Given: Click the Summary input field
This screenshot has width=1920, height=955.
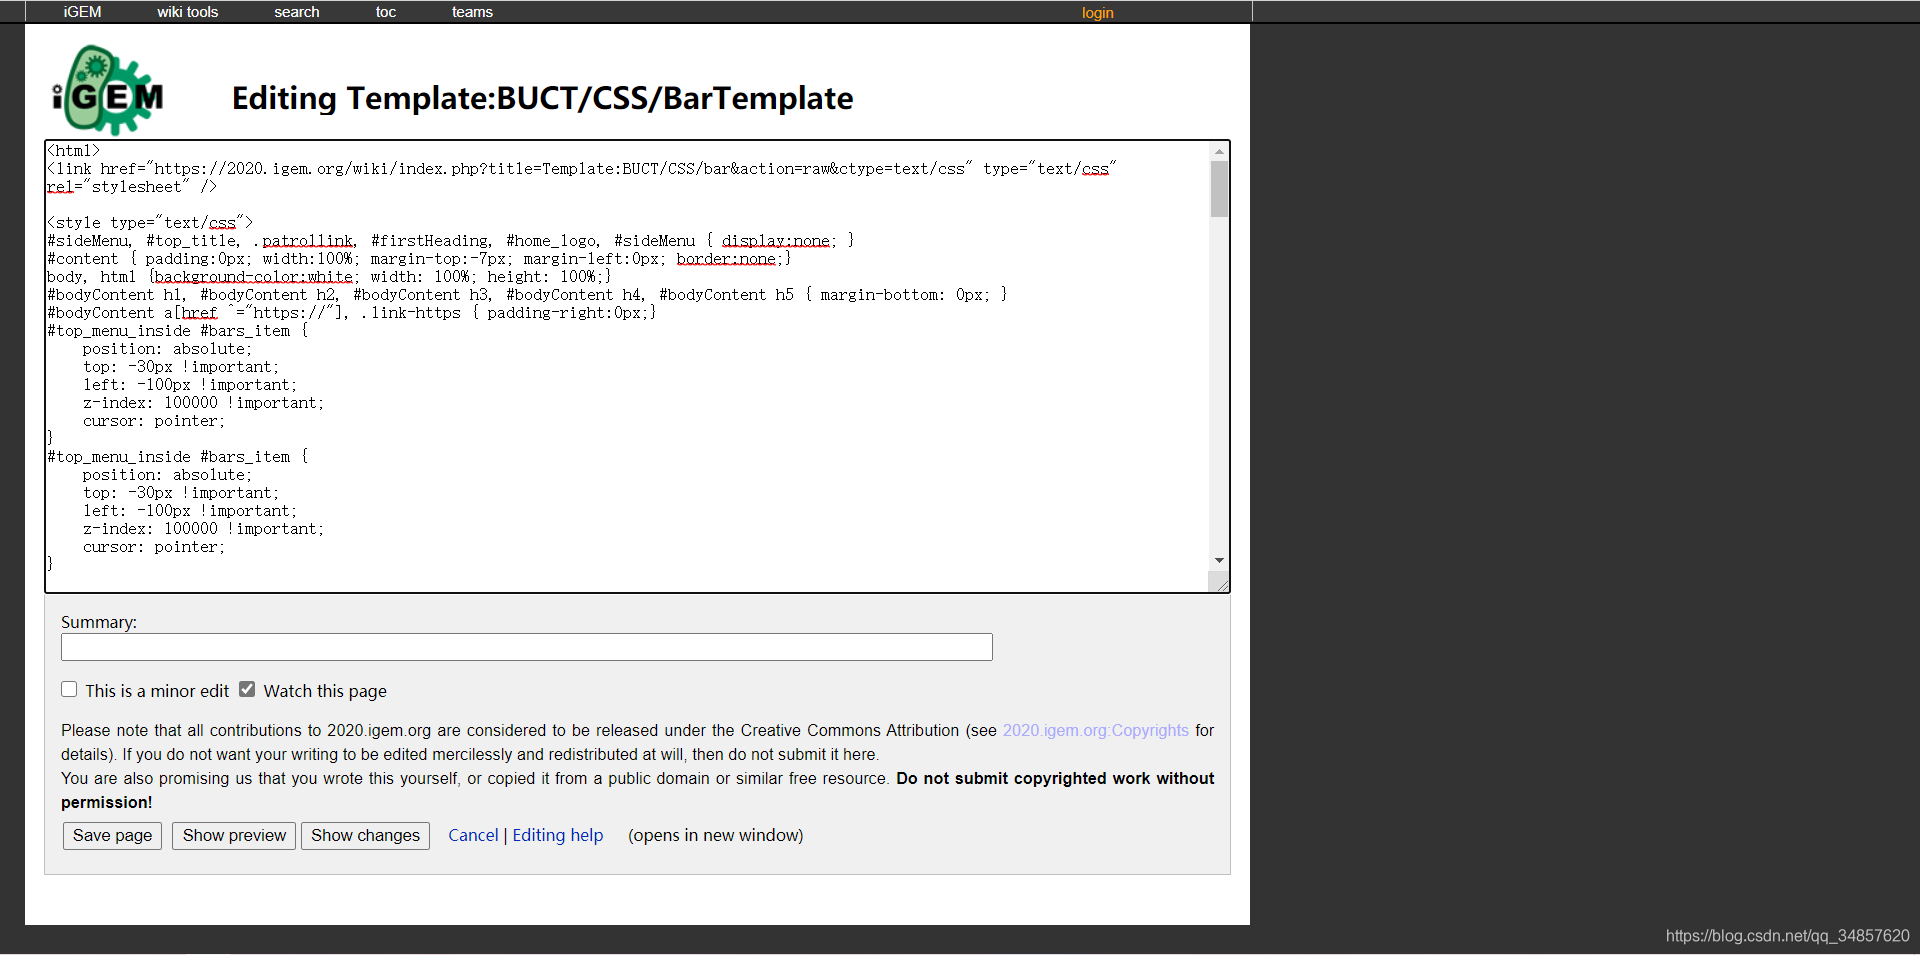Looking at the screenshot, I should point(527,647).
